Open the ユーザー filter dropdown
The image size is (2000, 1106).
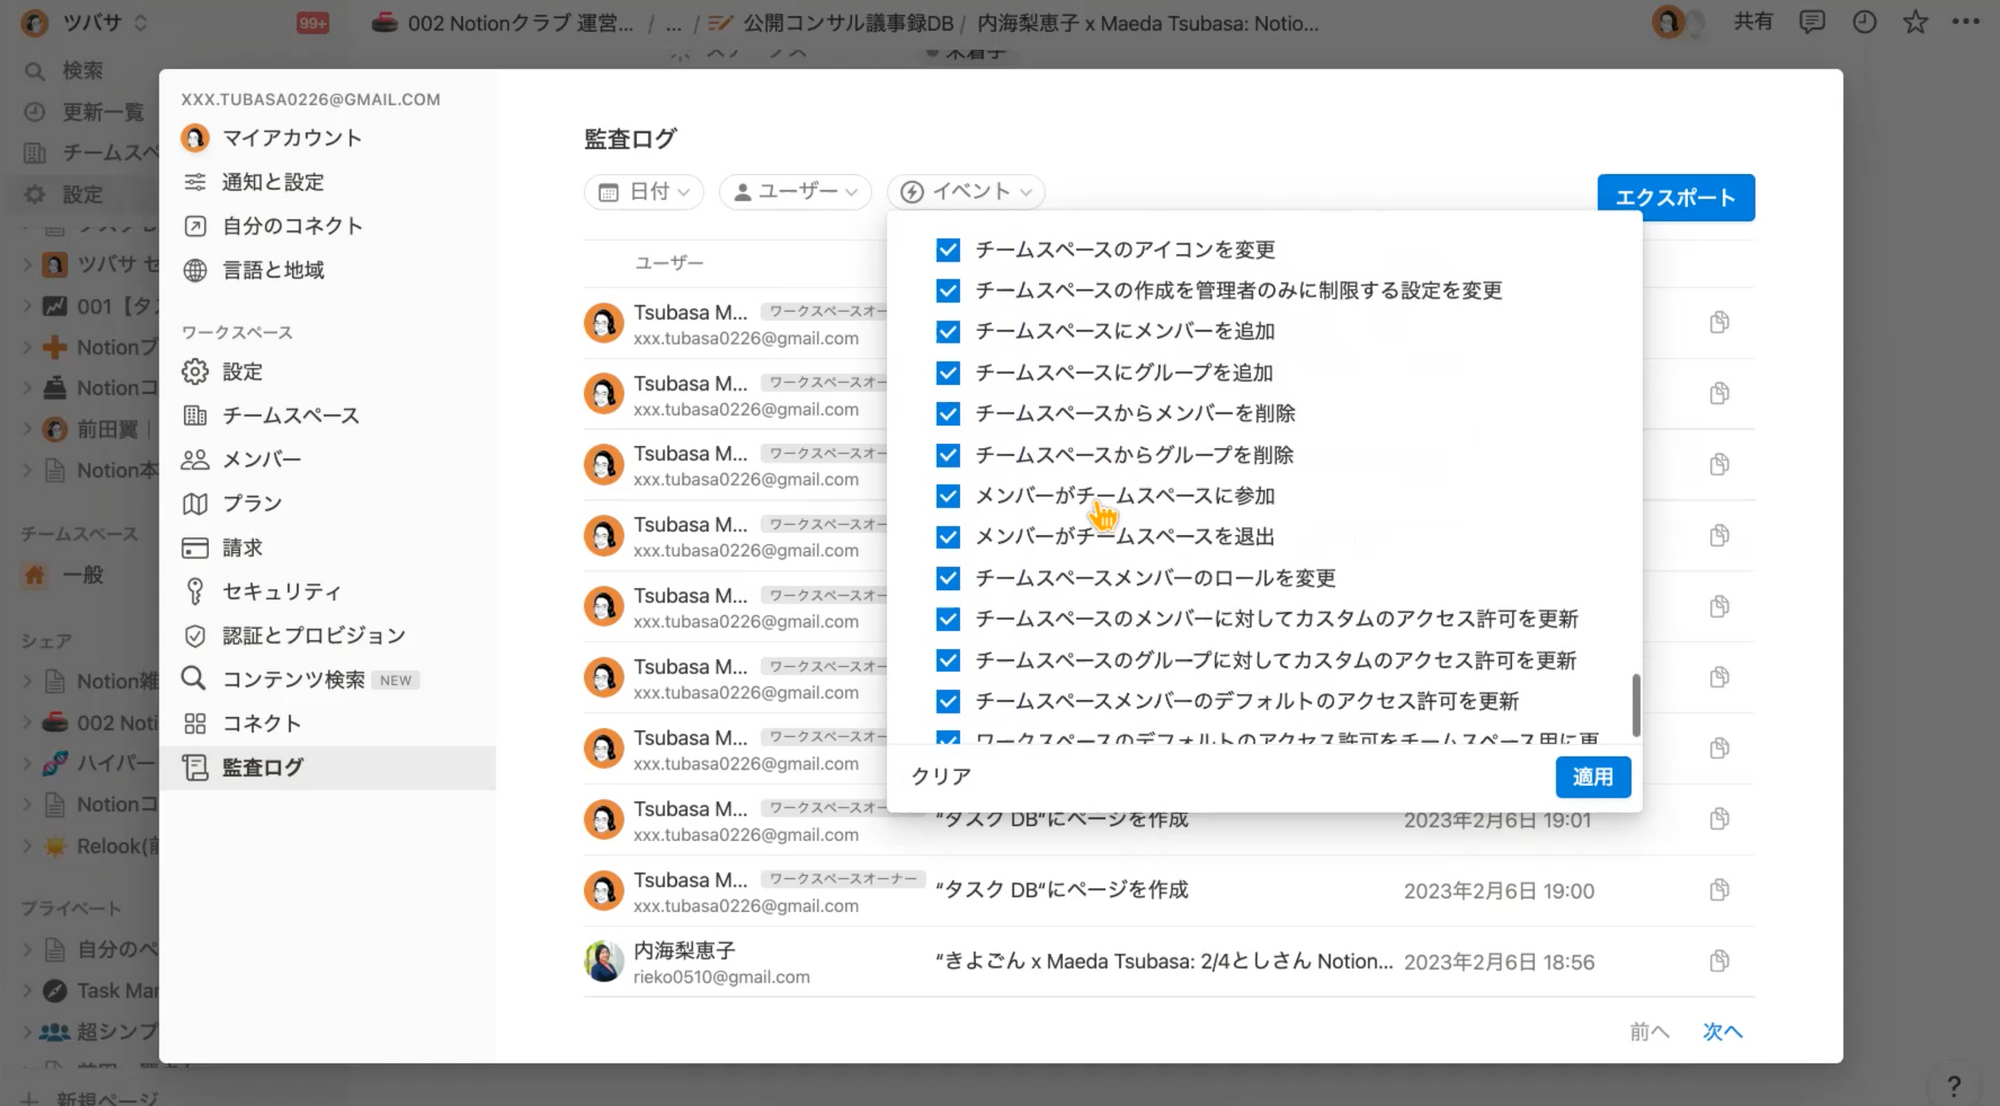click(795, 191)
